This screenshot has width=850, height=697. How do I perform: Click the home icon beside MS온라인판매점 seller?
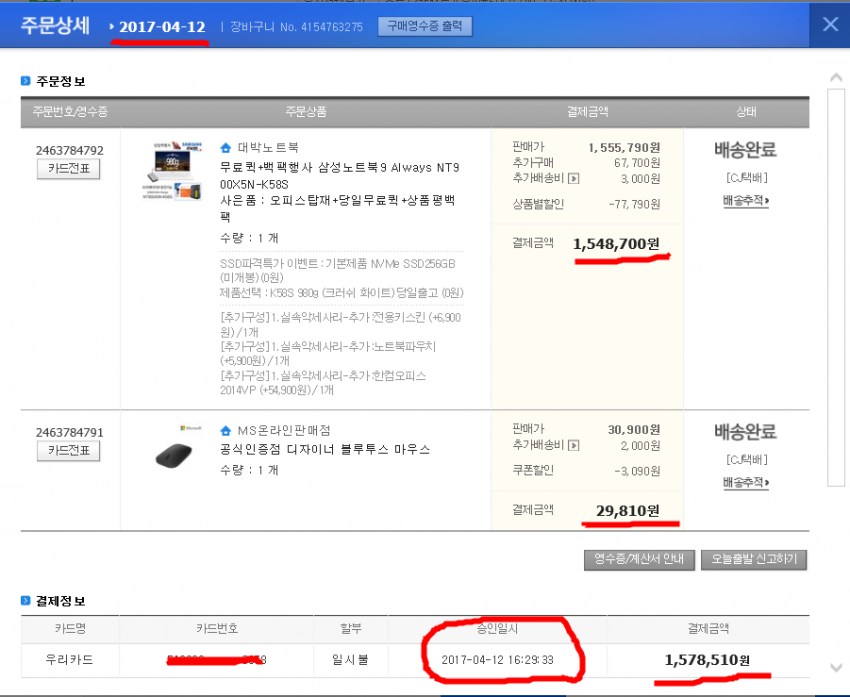(226, 430)
